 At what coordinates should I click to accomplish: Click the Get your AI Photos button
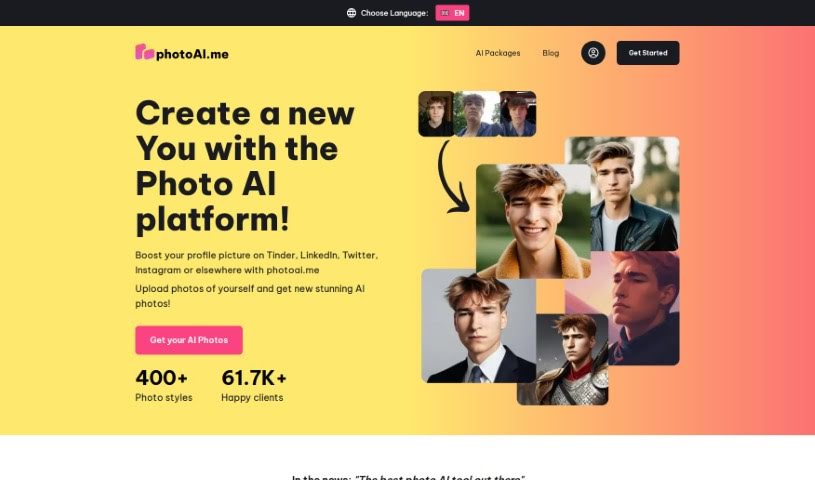tap(189, 340)
